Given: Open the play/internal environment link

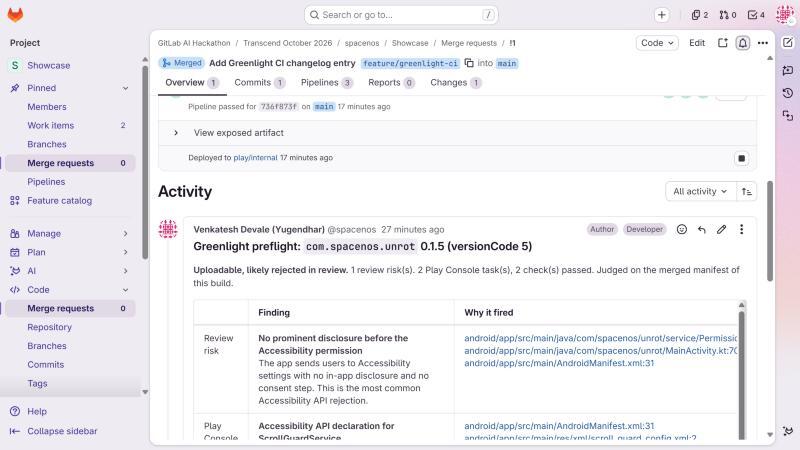Looking at the screenshot, I should click(x=255, y=158).
